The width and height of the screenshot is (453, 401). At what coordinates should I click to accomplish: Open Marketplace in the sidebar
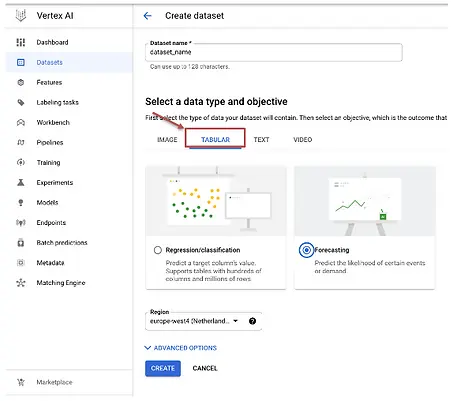[x=69, y=382]
